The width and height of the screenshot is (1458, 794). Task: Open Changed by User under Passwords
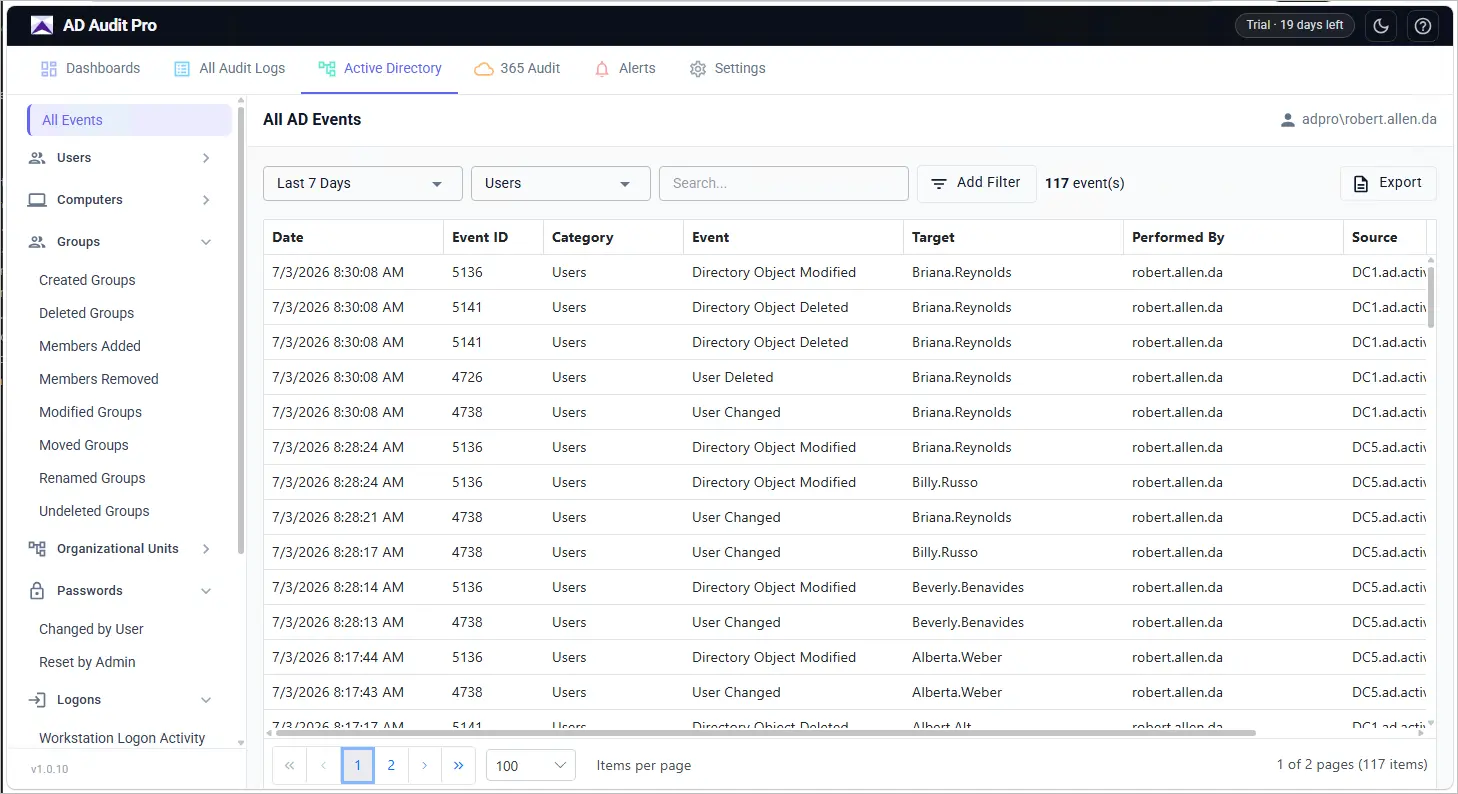[x=91, y=630]
